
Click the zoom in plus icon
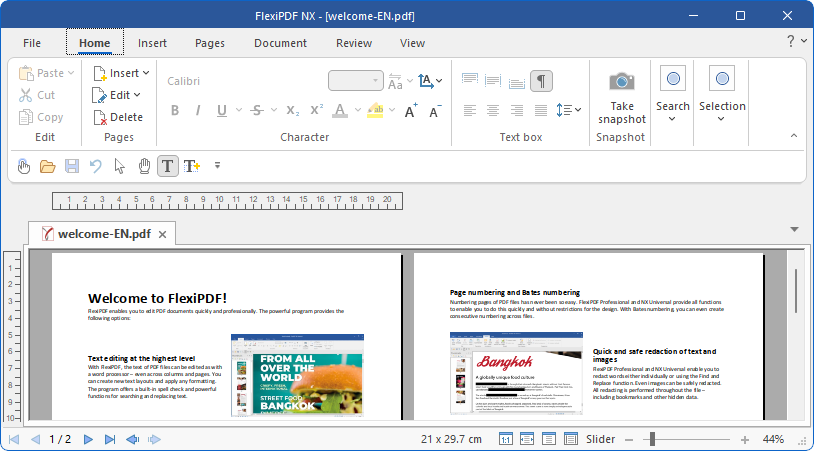(x=744, y=439)
